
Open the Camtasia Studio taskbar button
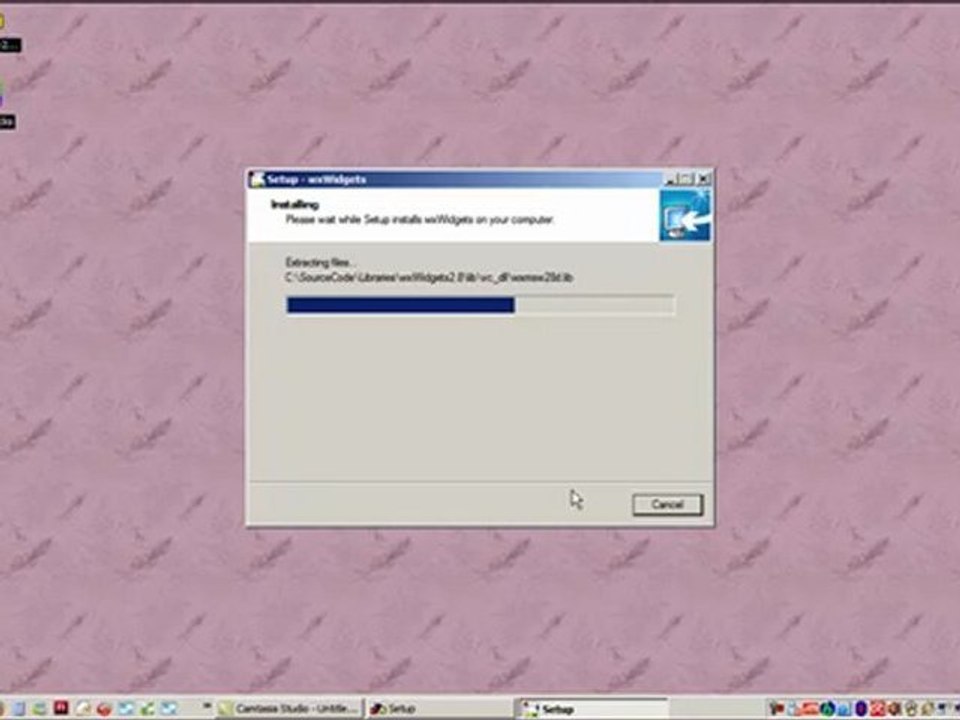290,708
